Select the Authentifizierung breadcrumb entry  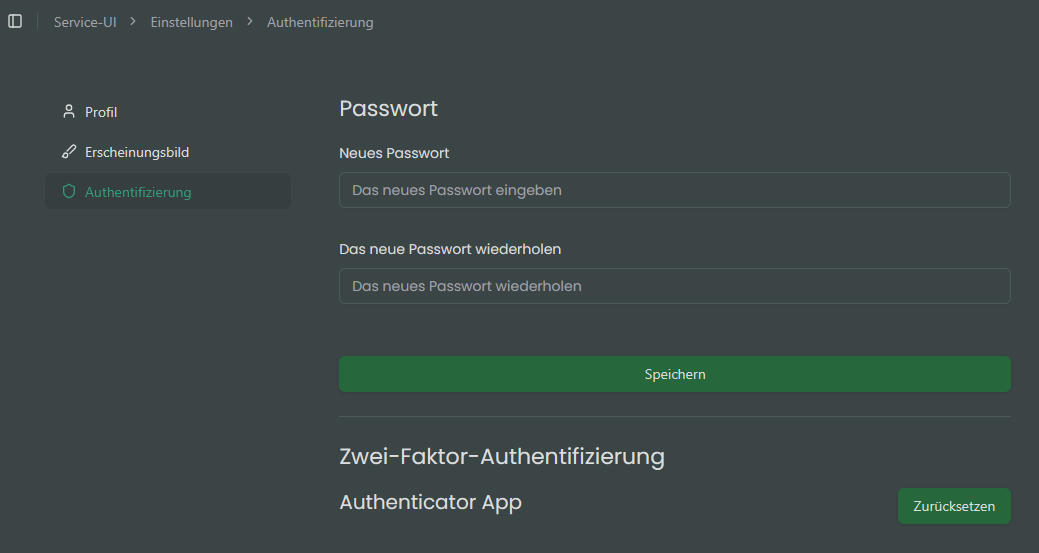[x=320, y=22]
